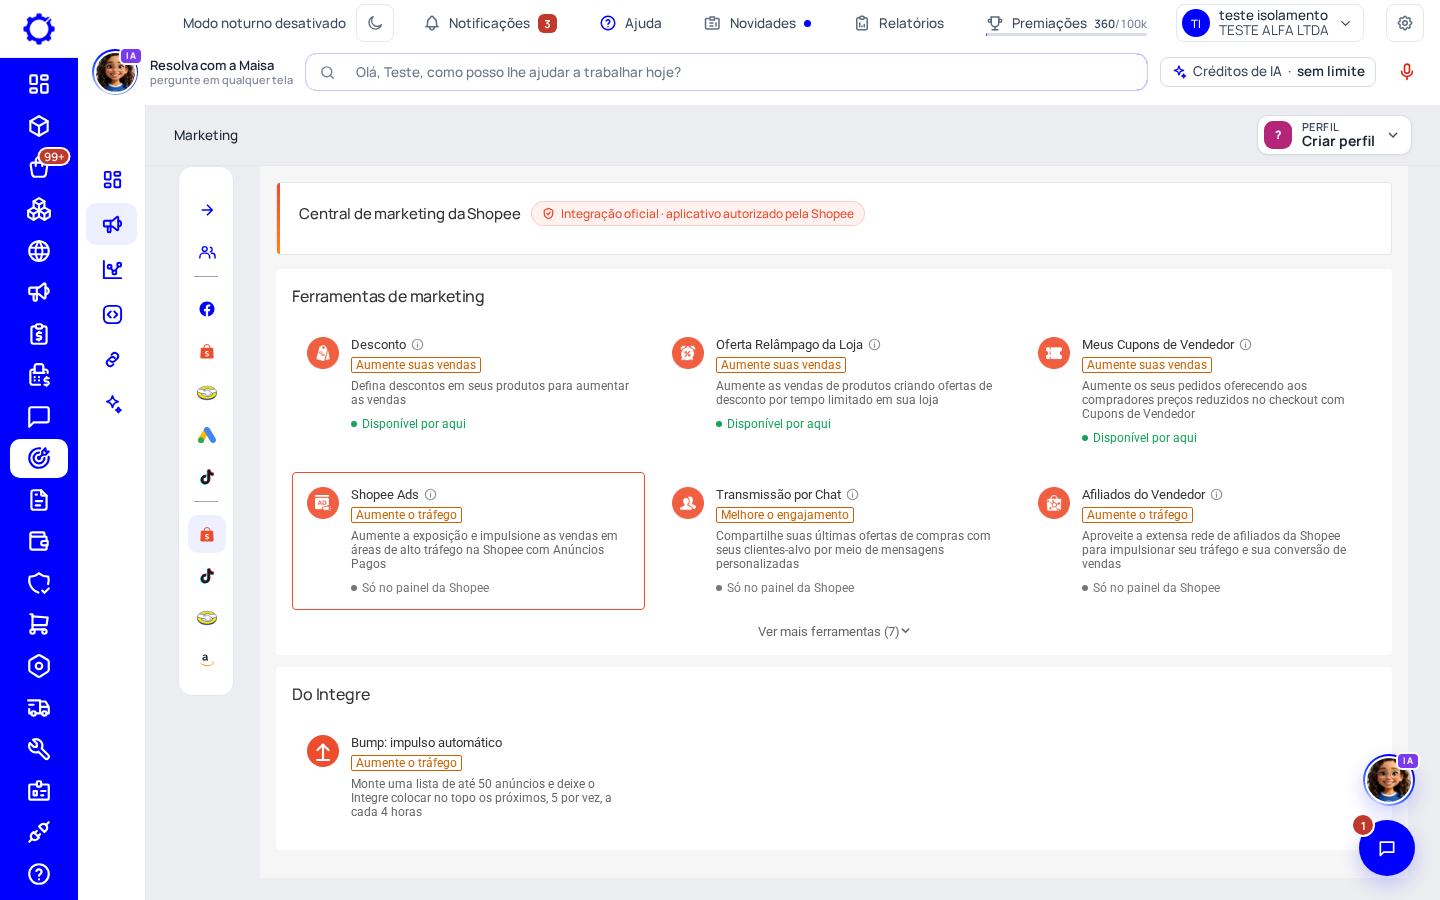Screen dimensions: 1440x900
Task: Open the people audience icon in channel panel
Action: 207,252
